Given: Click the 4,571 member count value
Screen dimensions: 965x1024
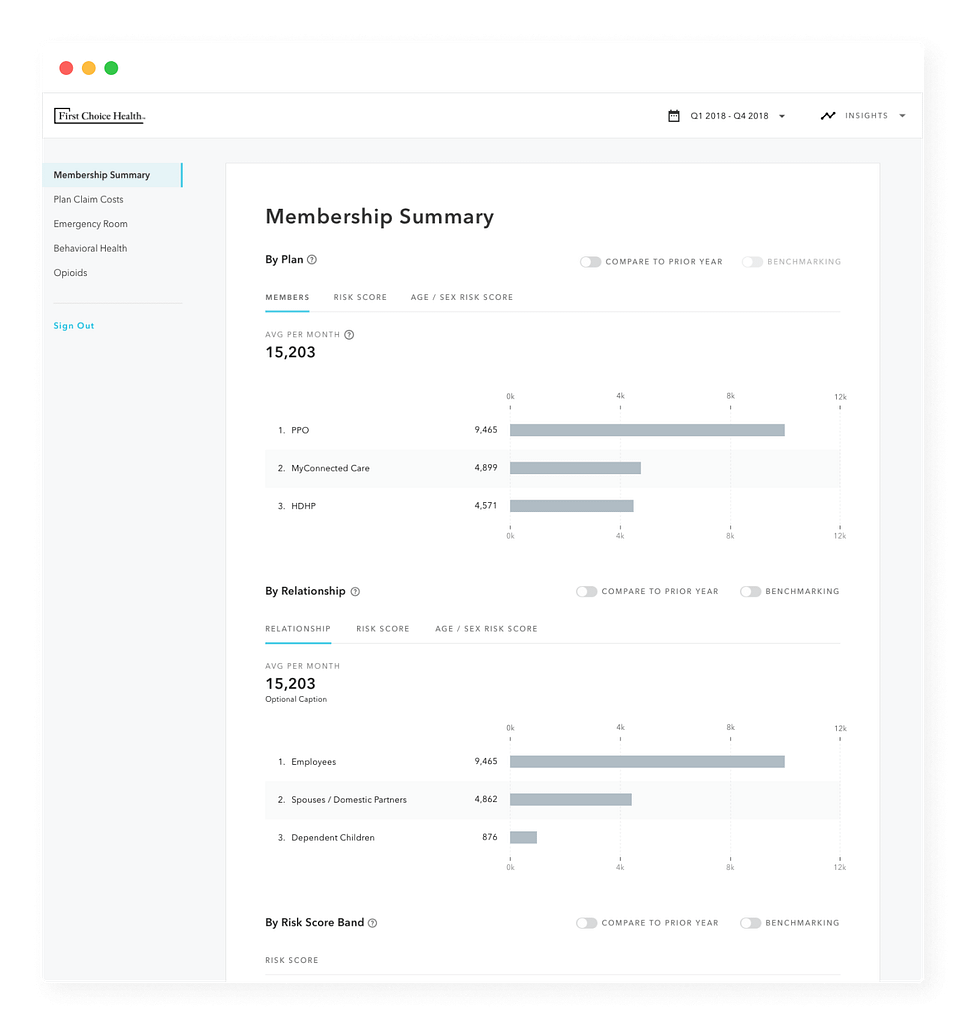Looking at the screenshot, I should pos(486,505).
